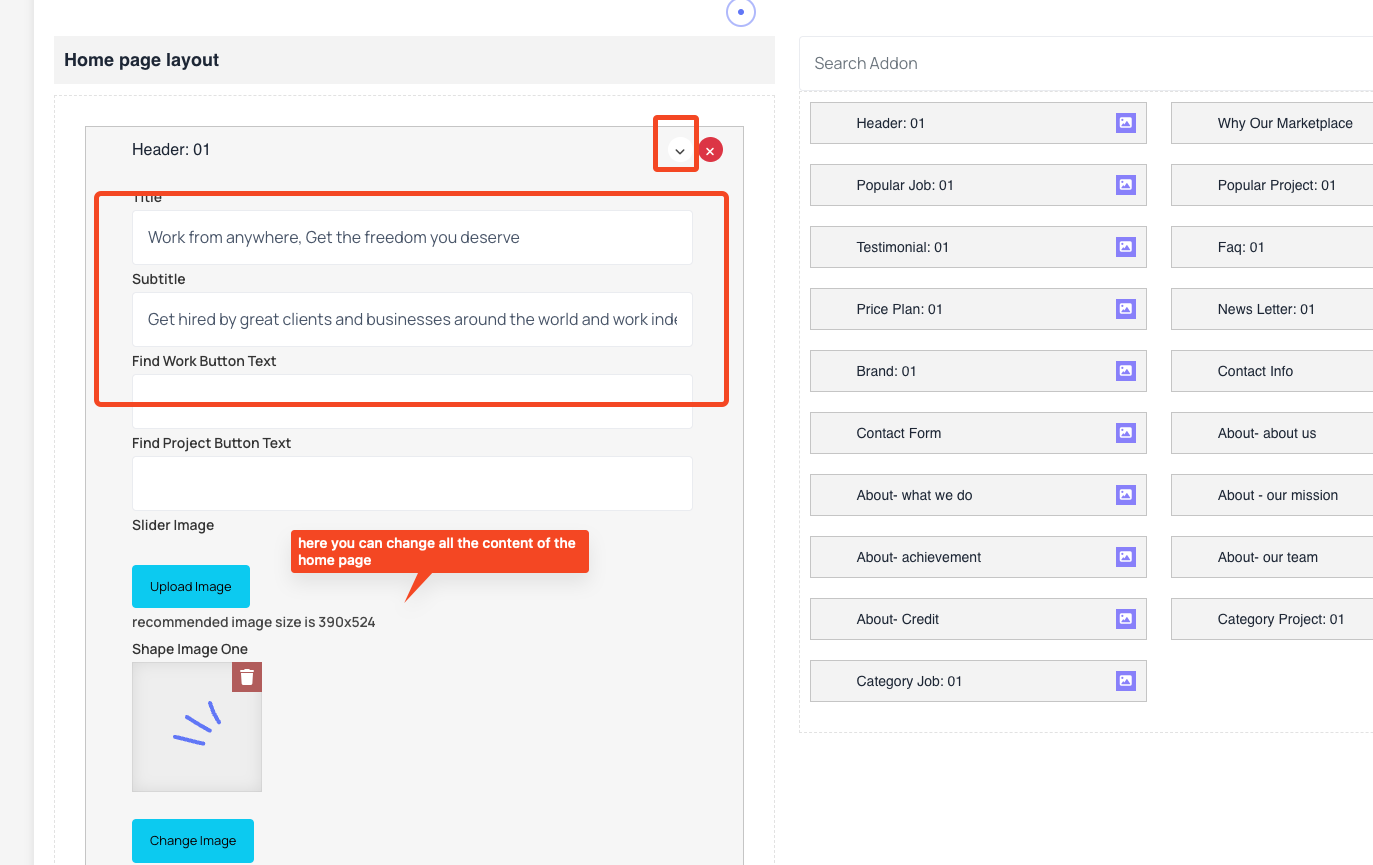Click into the Subtitle input field
Viewport: 1373px width, 865px height.
pyautogui.click(x=412, y=319)
